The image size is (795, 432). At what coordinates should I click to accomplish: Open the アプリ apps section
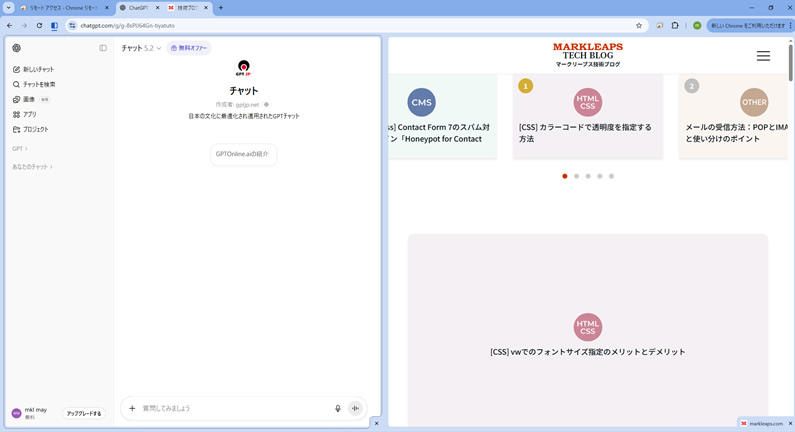29,115
